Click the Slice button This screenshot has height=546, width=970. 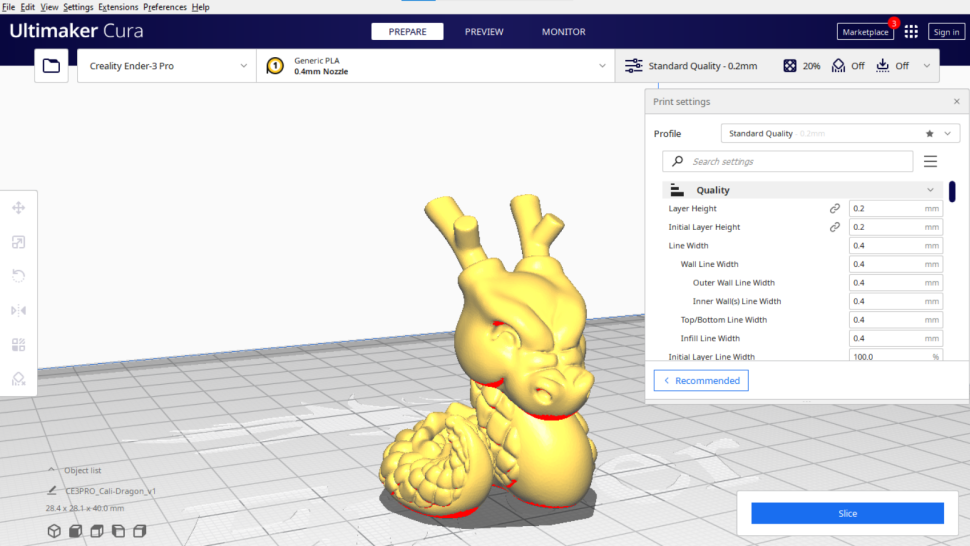point(848,513)
